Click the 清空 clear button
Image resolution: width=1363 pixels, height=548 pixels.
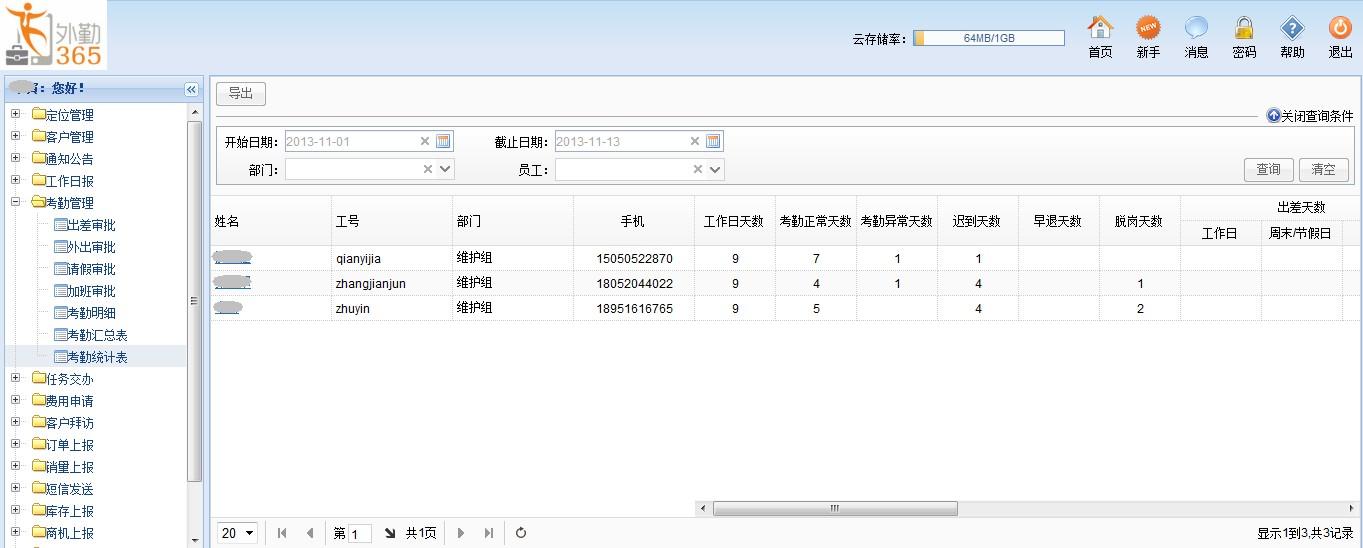coord(1324,170)
